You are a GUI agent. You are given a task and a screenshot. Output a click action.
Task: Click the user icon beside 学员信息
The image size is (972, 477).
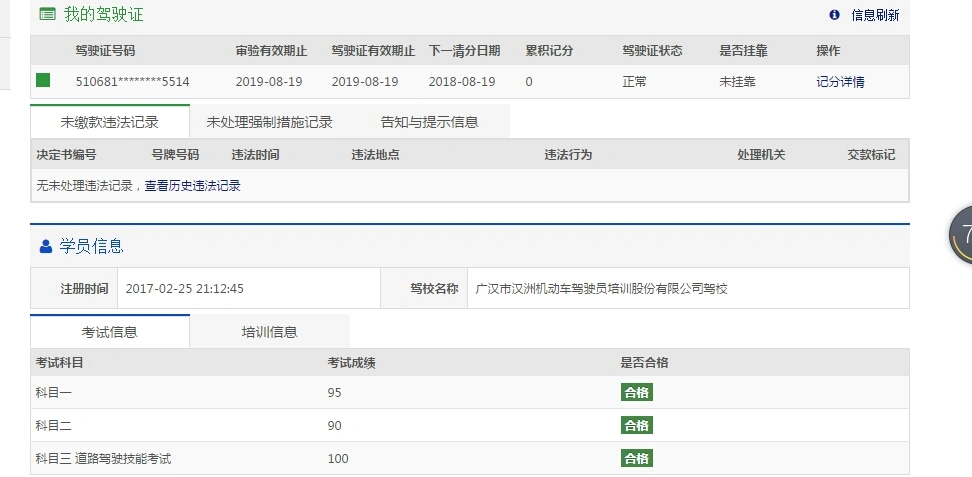coord(45,246)
